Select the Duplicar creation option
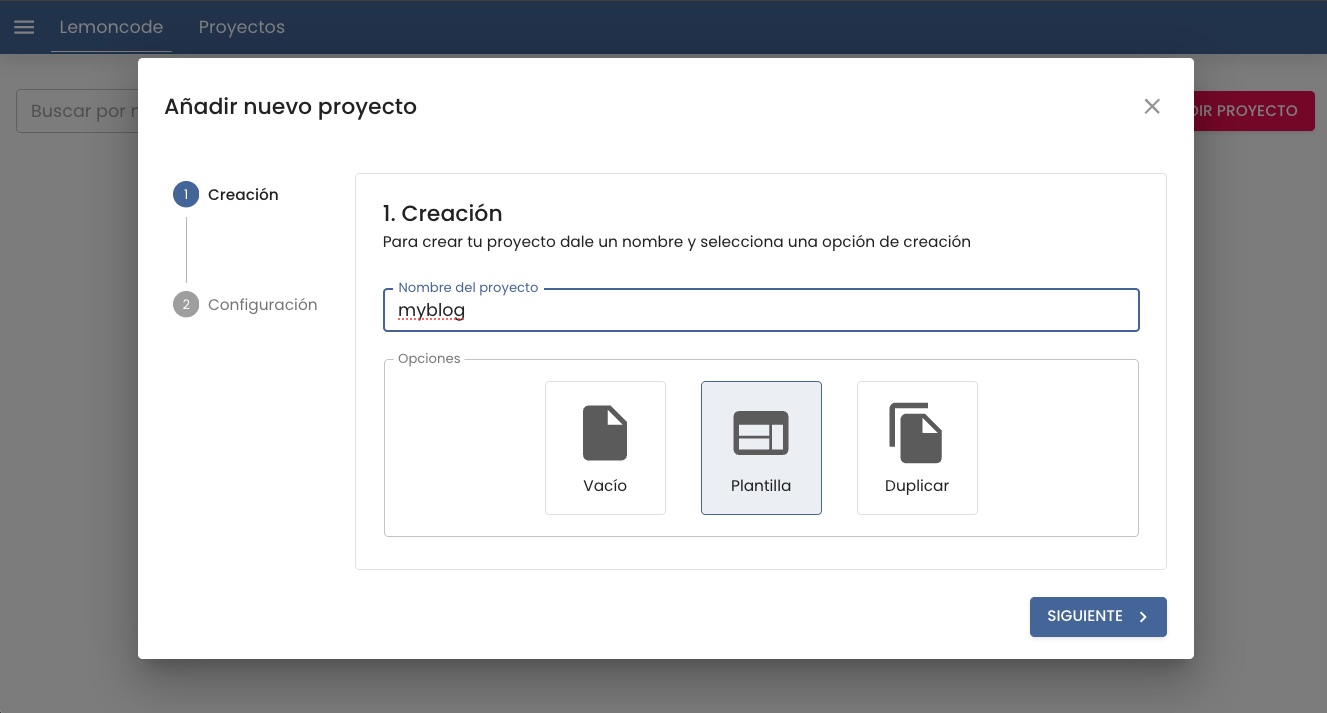Viewport: 1327px width, 713px height. click(917, 448)
